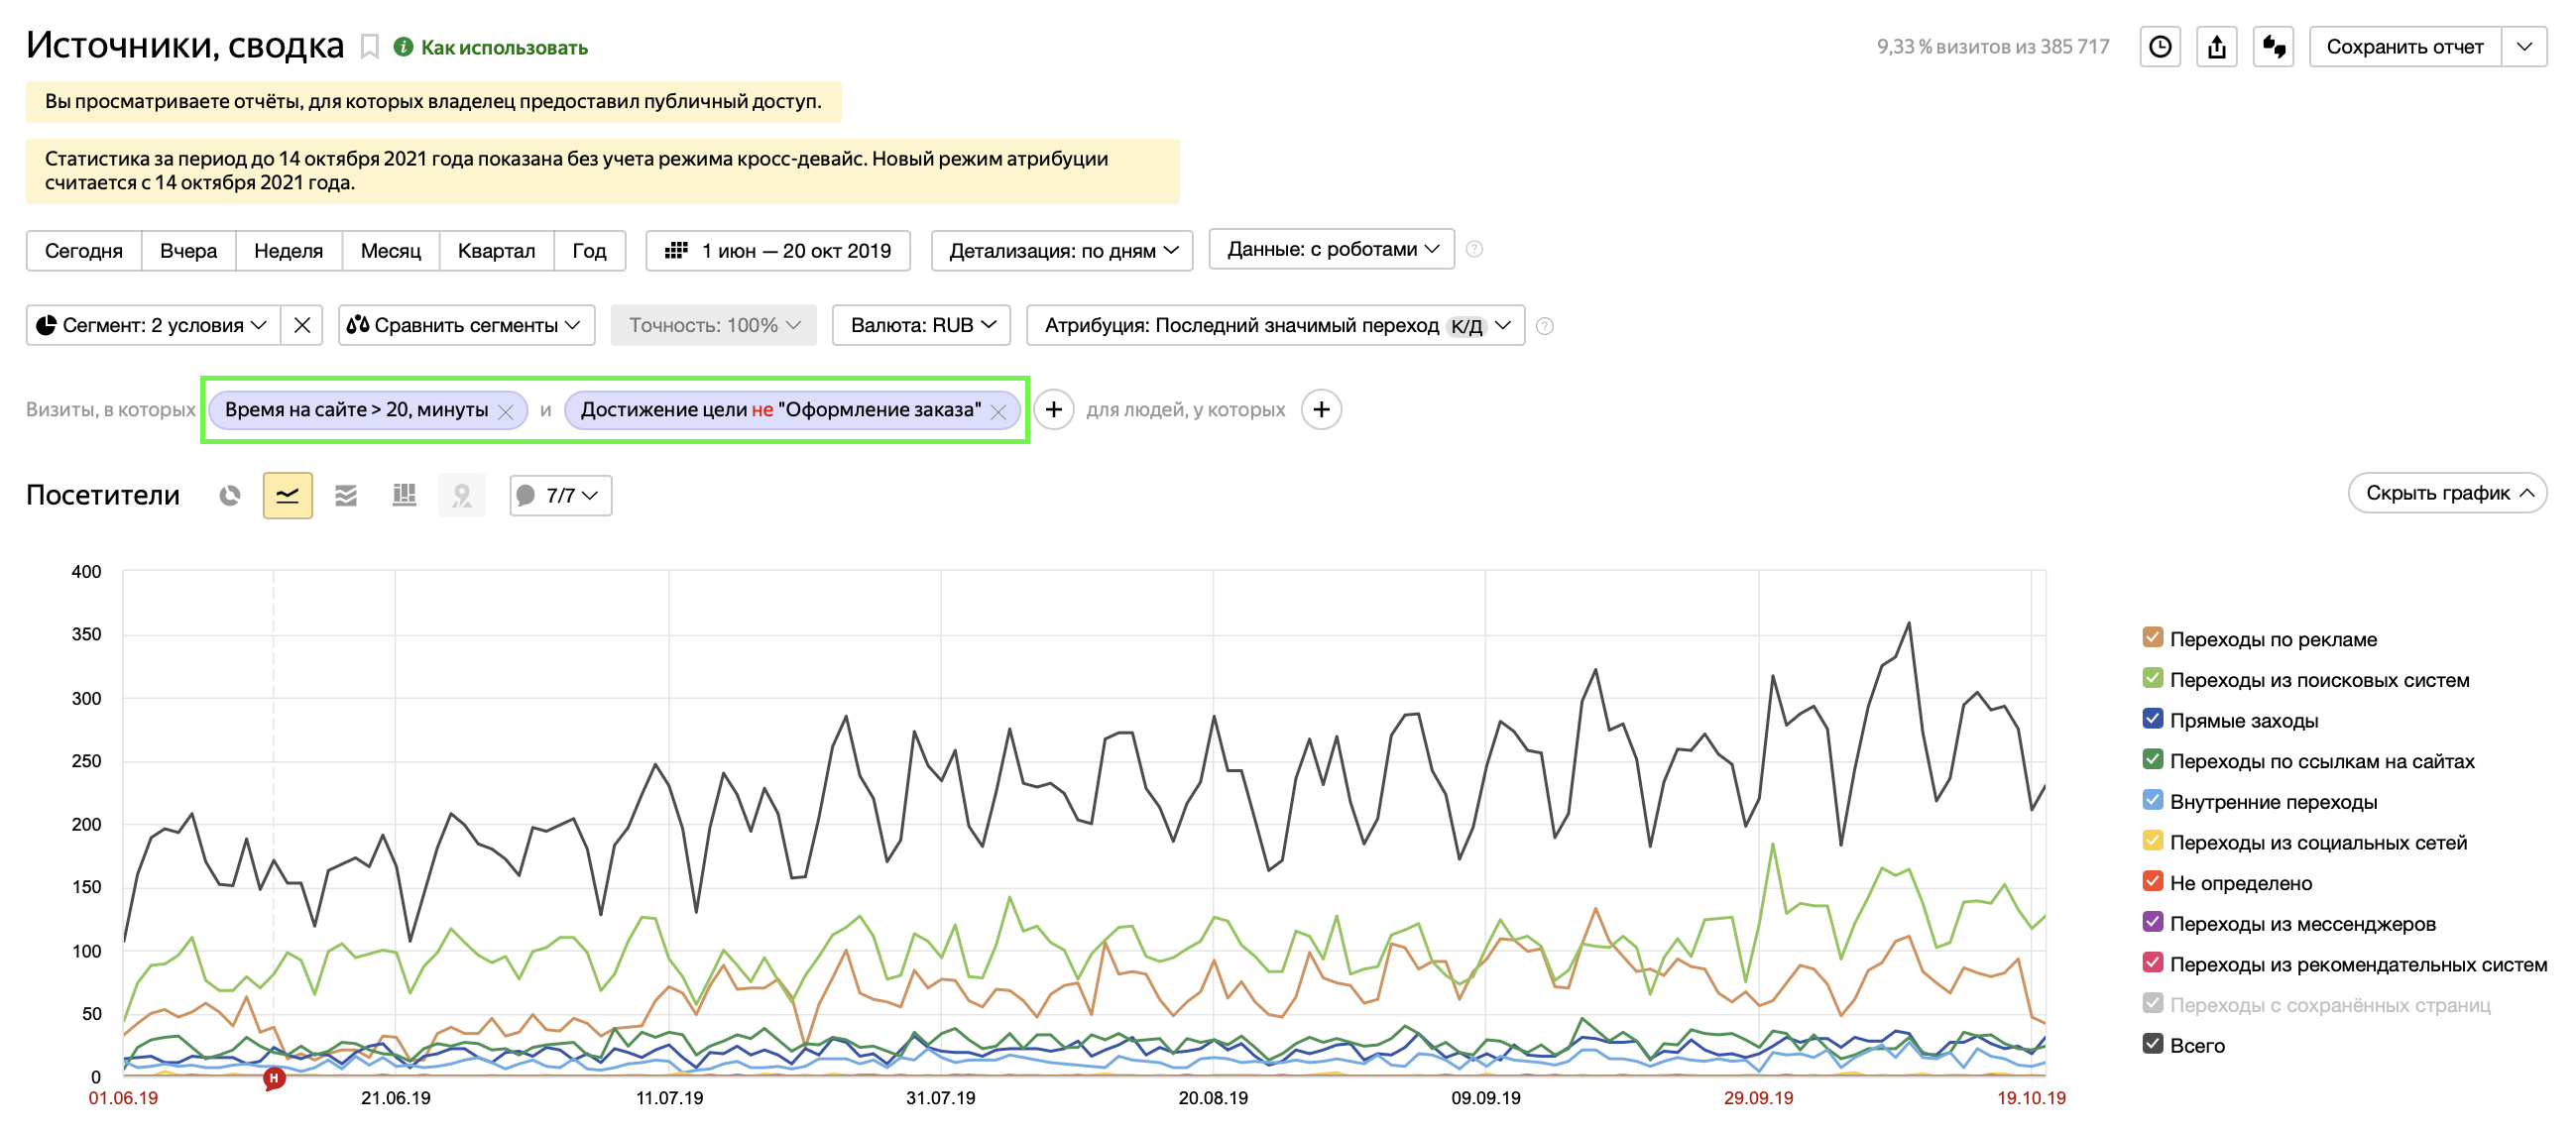Image resolution: width=2576 pixels, height=1132 pixels.
Task: Click the red annotation marker on timeline
Action: tap(274, 1078)
